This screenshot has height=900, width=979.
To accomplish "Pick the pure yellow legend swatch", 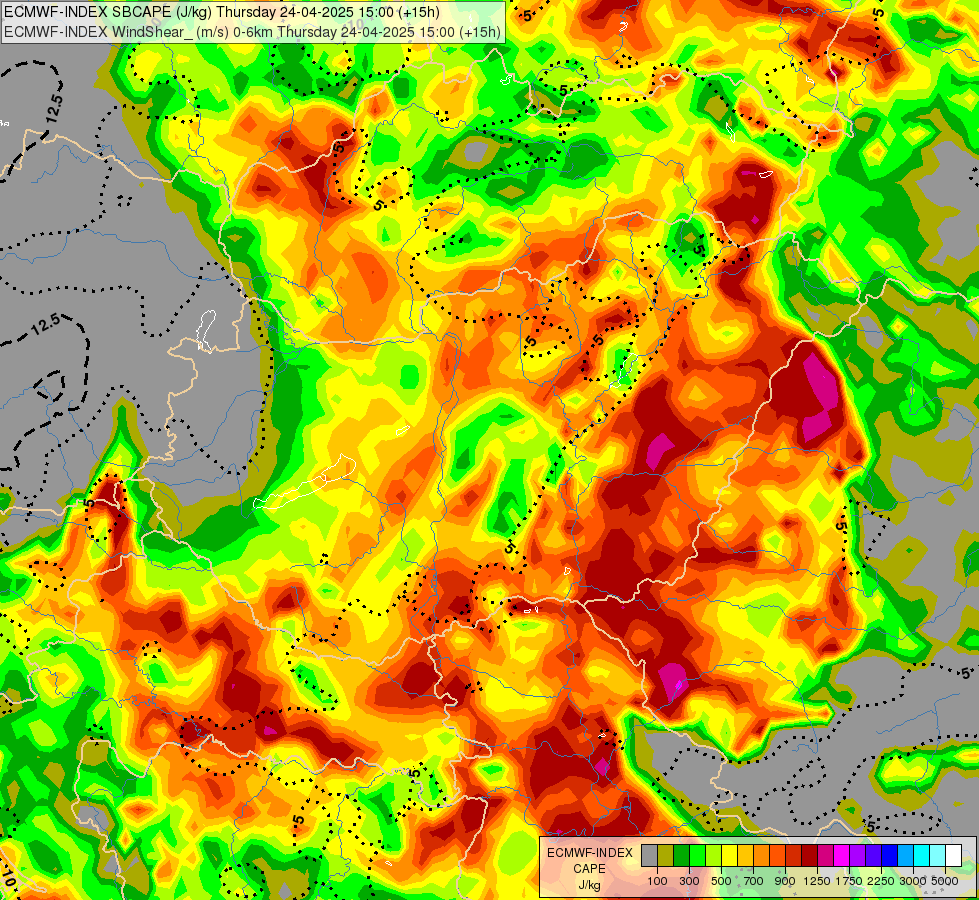I will coord(729,855).
